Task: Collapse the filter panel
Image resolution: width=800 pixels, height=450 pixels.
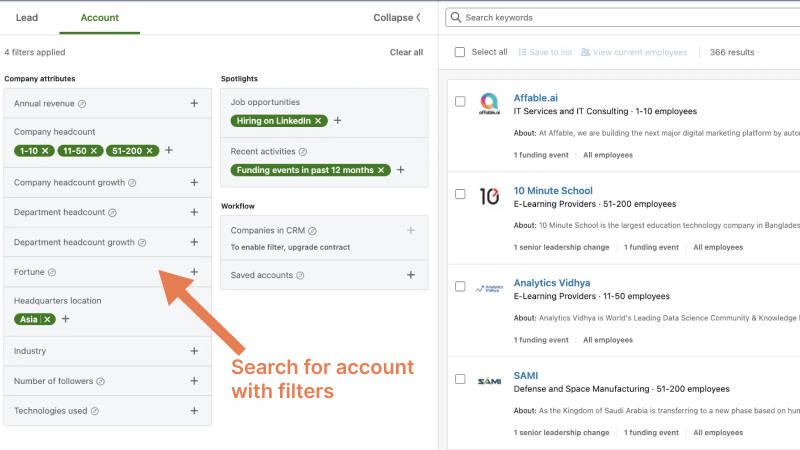Action: tap(397, 18)
